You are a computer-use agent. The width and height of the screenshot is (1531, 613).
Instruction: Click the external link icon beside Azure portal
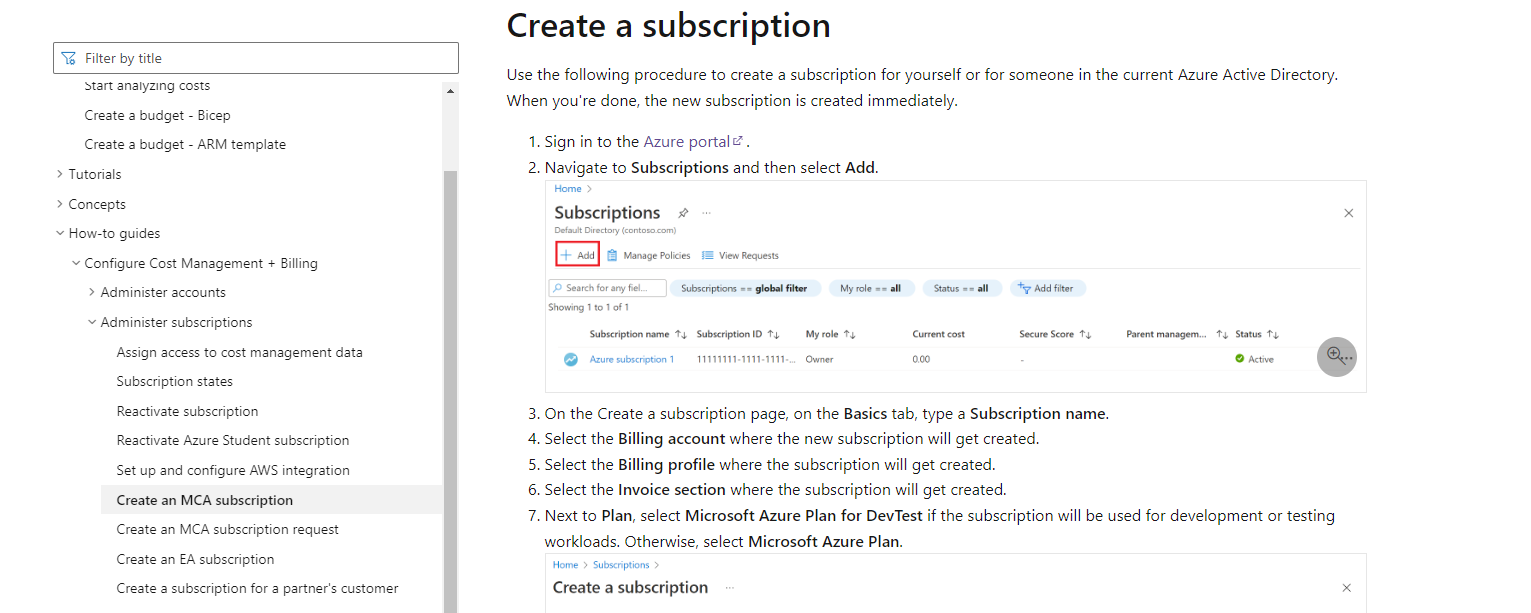click(x=738, y=141)
